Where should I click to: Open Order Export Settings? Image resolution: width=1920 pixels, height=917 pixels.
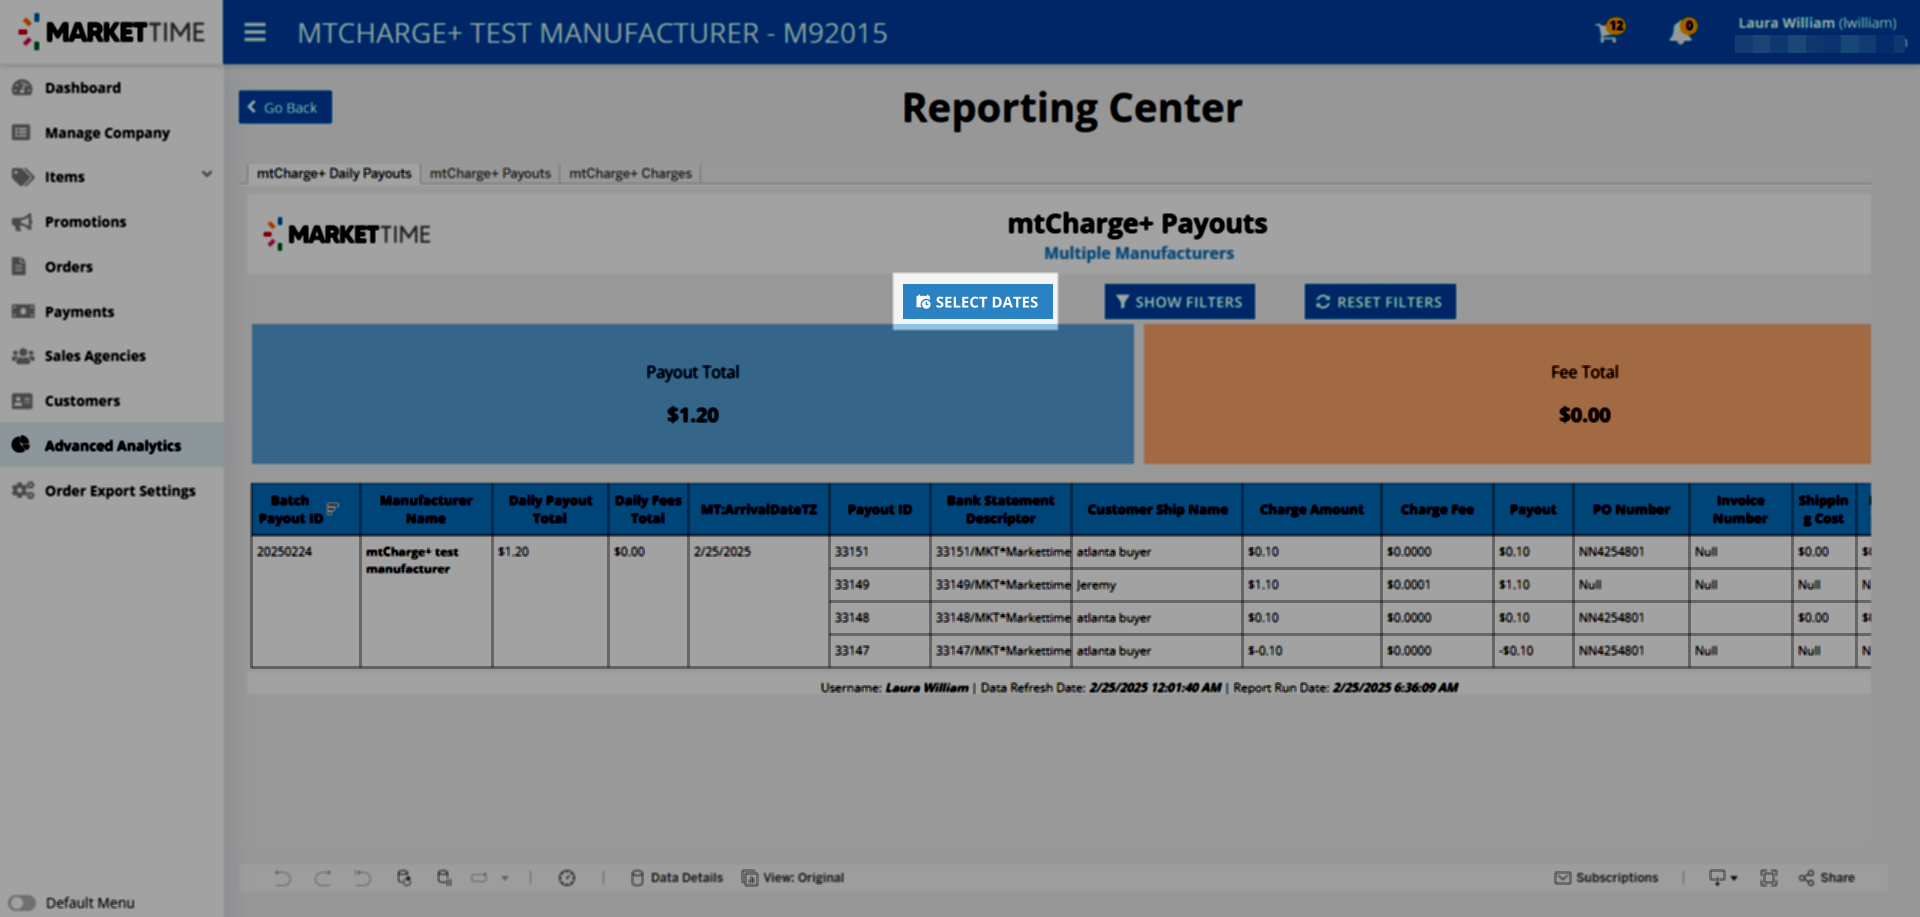tap(119, 491)
